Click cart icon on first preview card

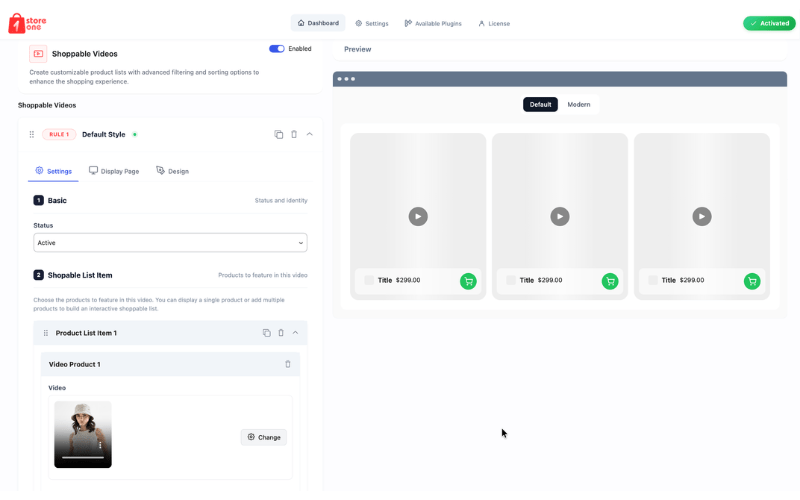(x=468, y=281)
